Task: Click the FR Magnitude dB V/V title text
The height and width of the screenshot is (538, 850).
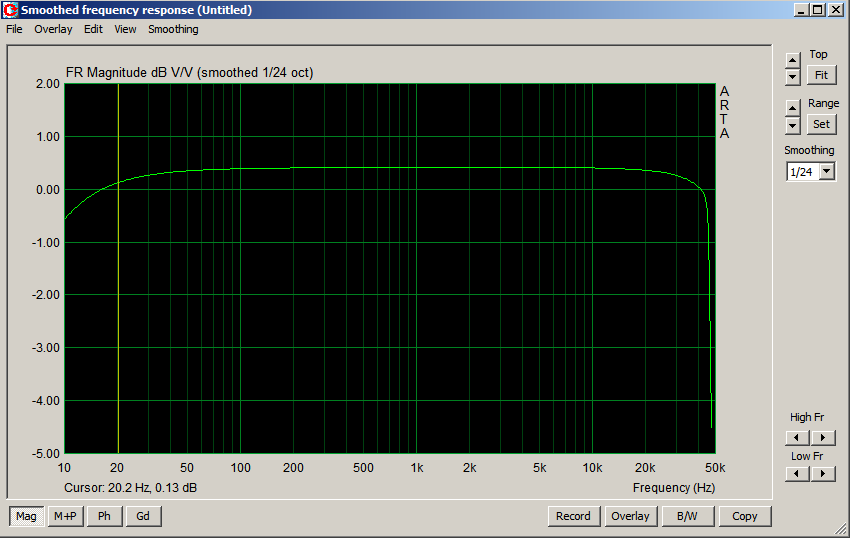Action: (x=189, y=73)
